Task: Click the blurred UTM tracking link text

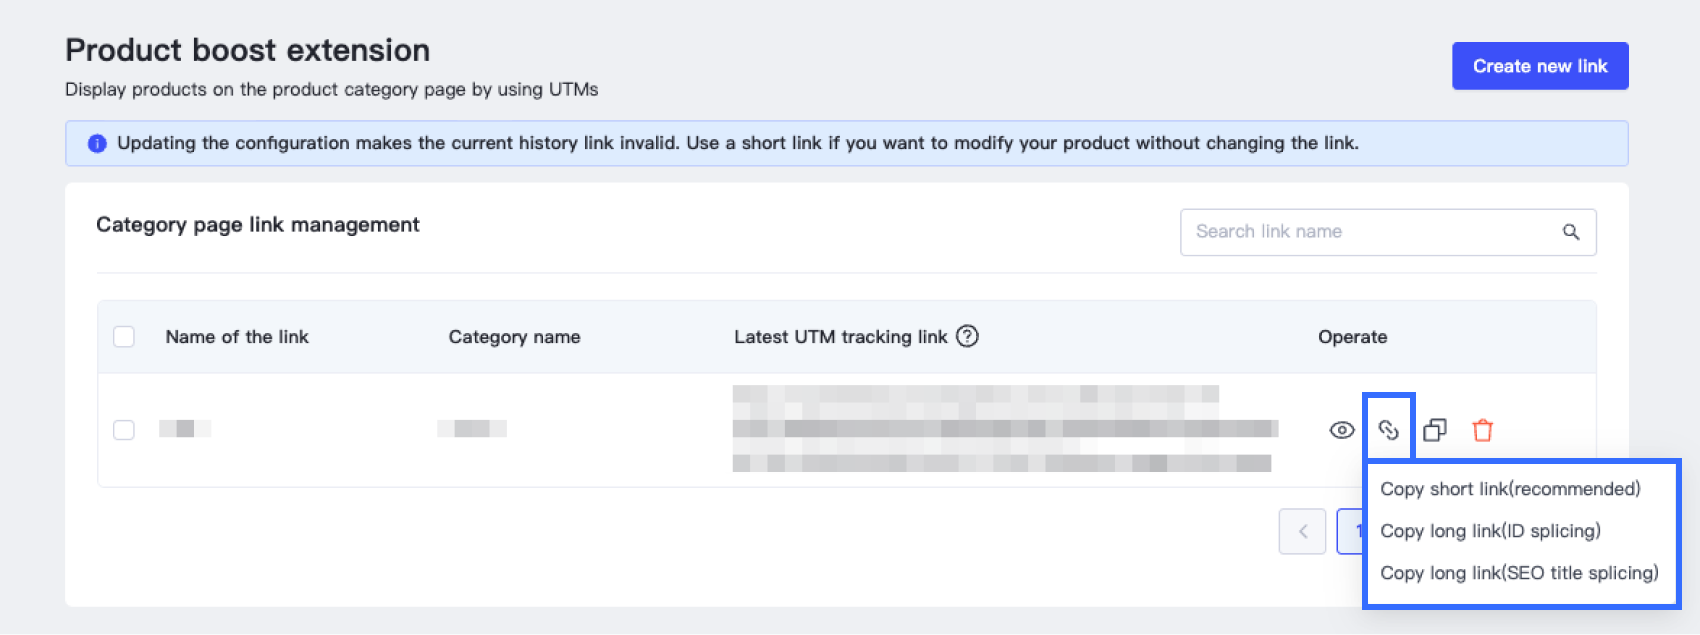Action: 1004,428
